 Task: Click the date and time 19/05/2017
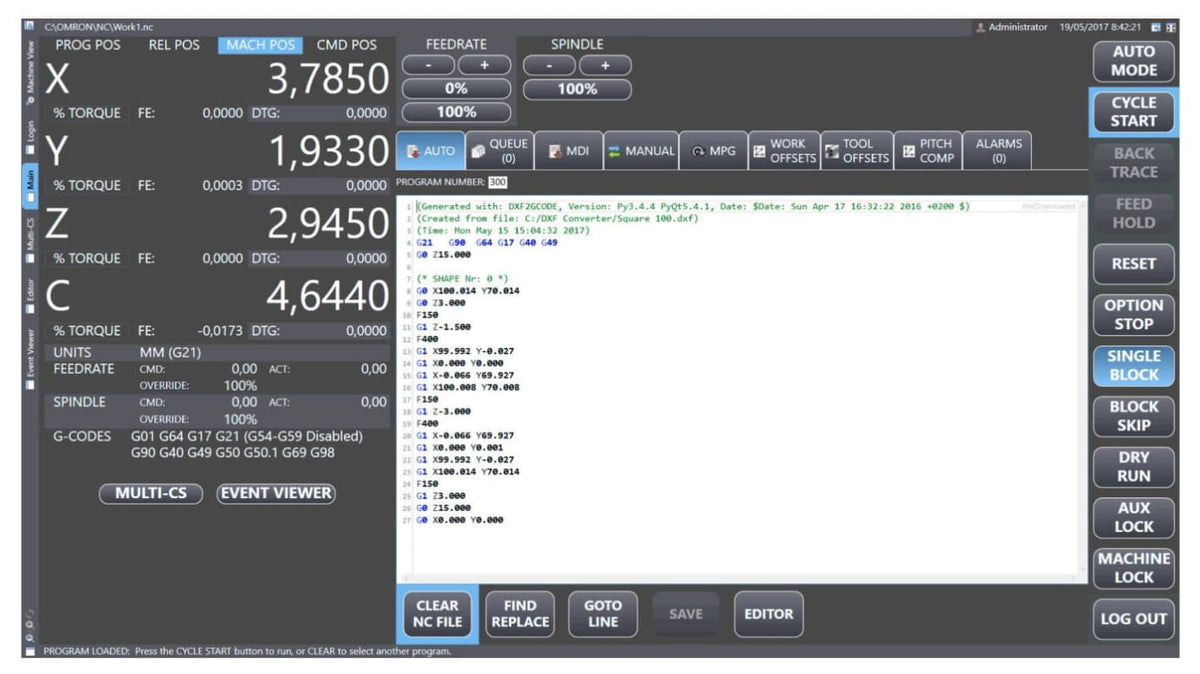click(1102, 27)
